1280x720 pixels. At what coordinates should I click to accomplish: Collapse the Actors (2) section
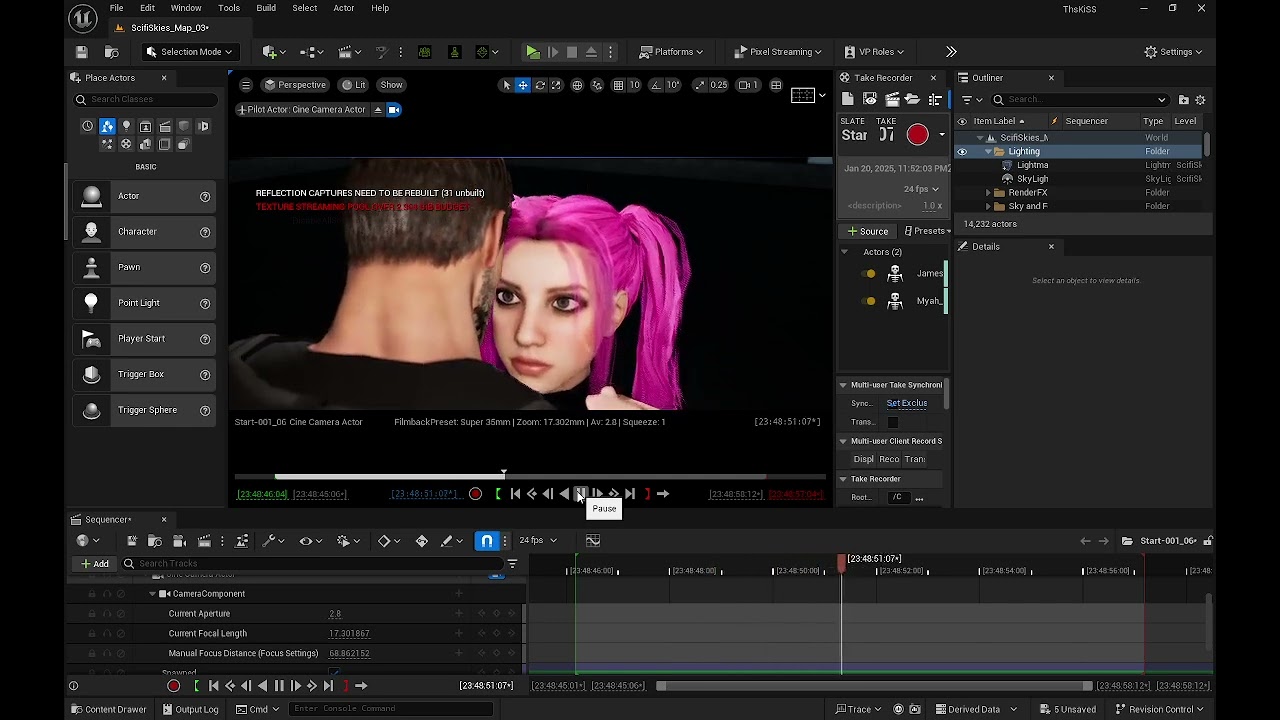click(844, 252)
